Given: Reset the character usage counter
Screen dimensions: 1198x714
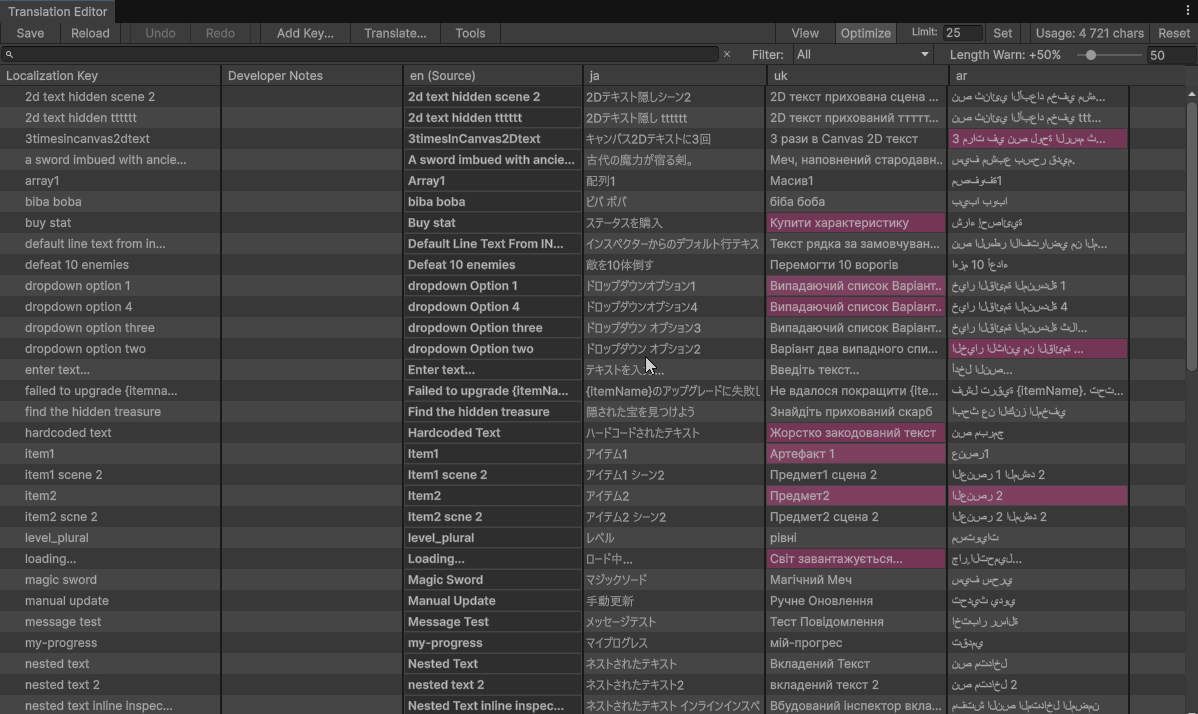Looking at the screenshot, I should [1173, 32].
